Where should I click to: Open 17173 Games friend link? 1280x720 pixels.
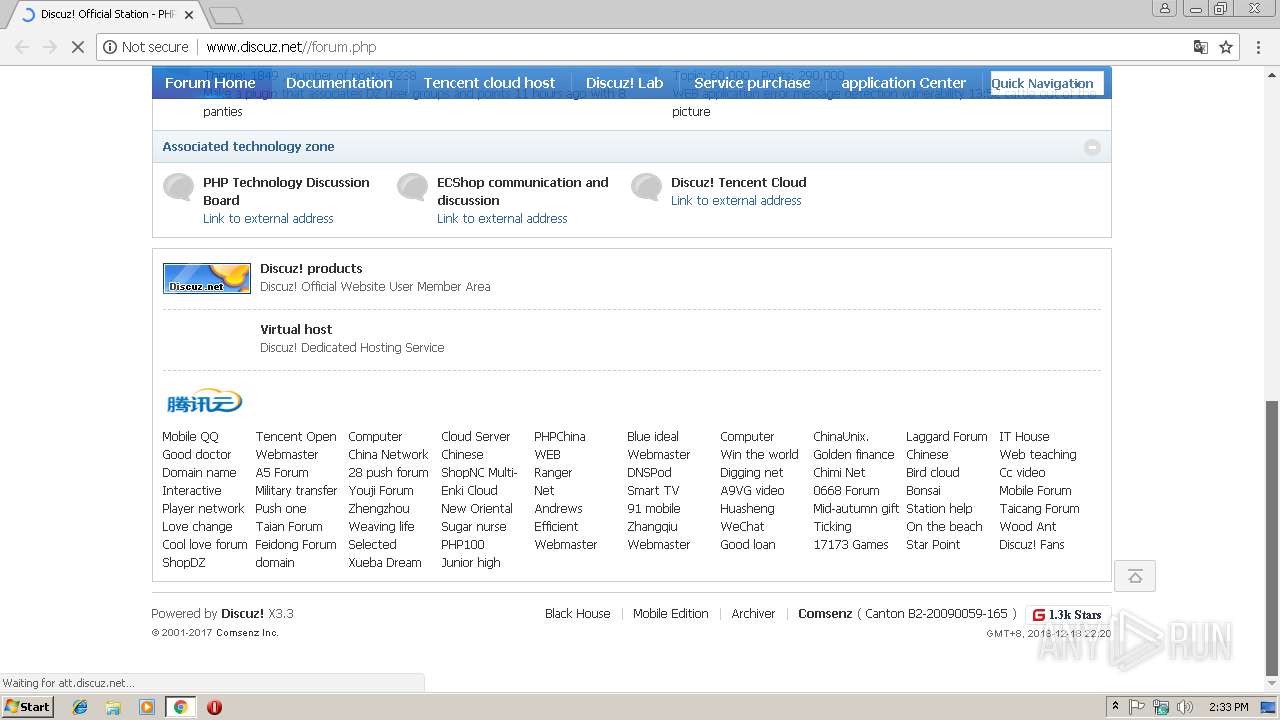851,545
